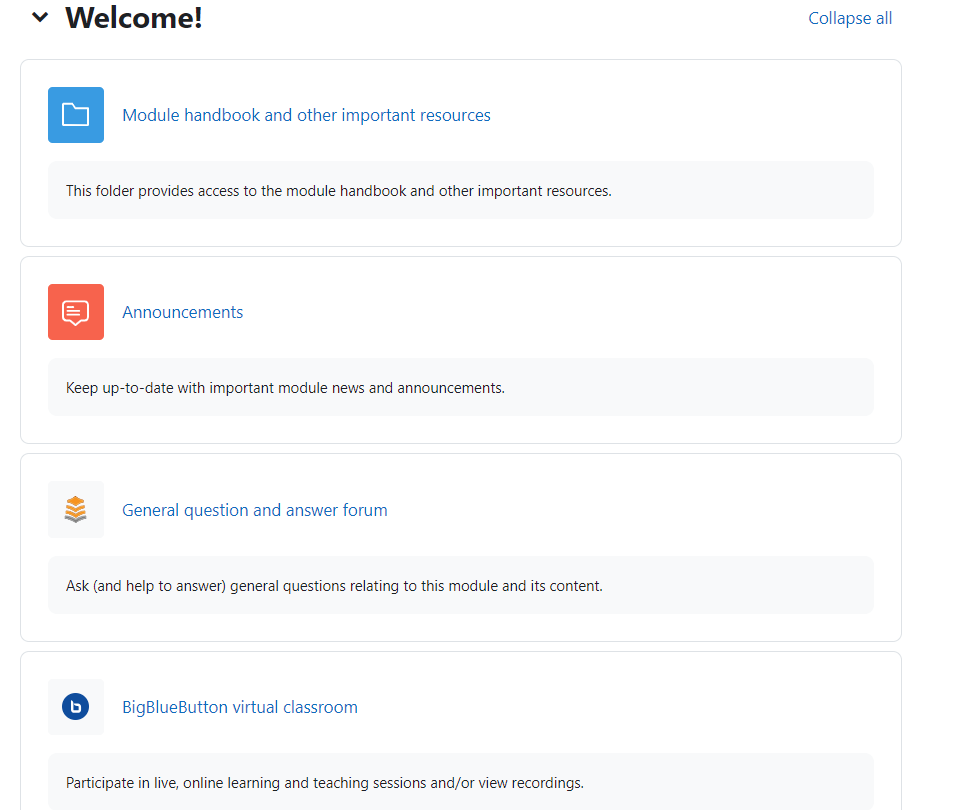Click the blue folder icon for Module handbook
This screenshot has height=810, width=975.
[76, 115]
